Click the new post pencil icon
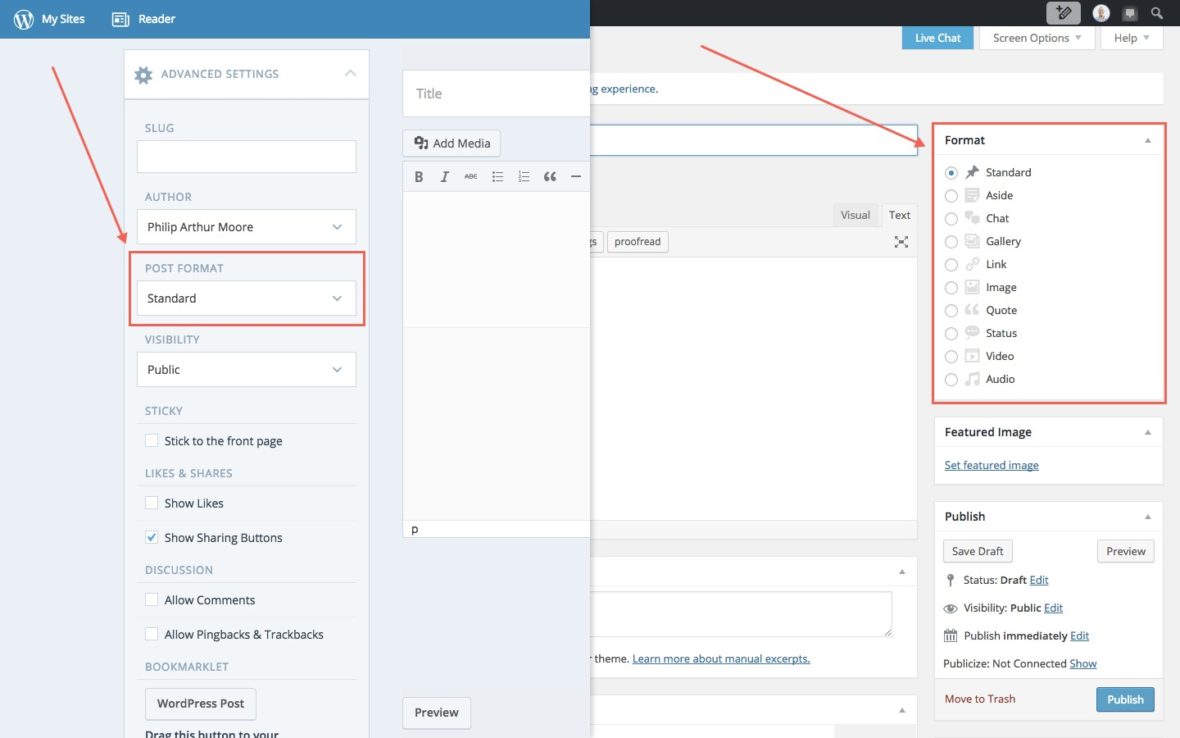This screenshot has width=1180, height=738. pos(1064,13)
